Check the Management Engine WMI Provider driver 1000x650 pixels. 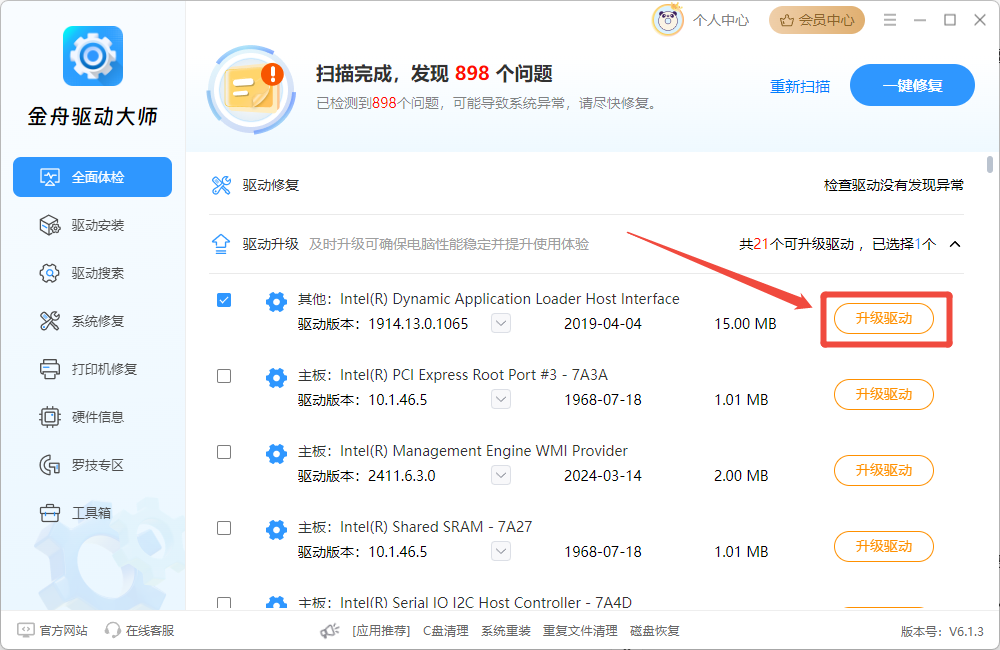(224, 452)
